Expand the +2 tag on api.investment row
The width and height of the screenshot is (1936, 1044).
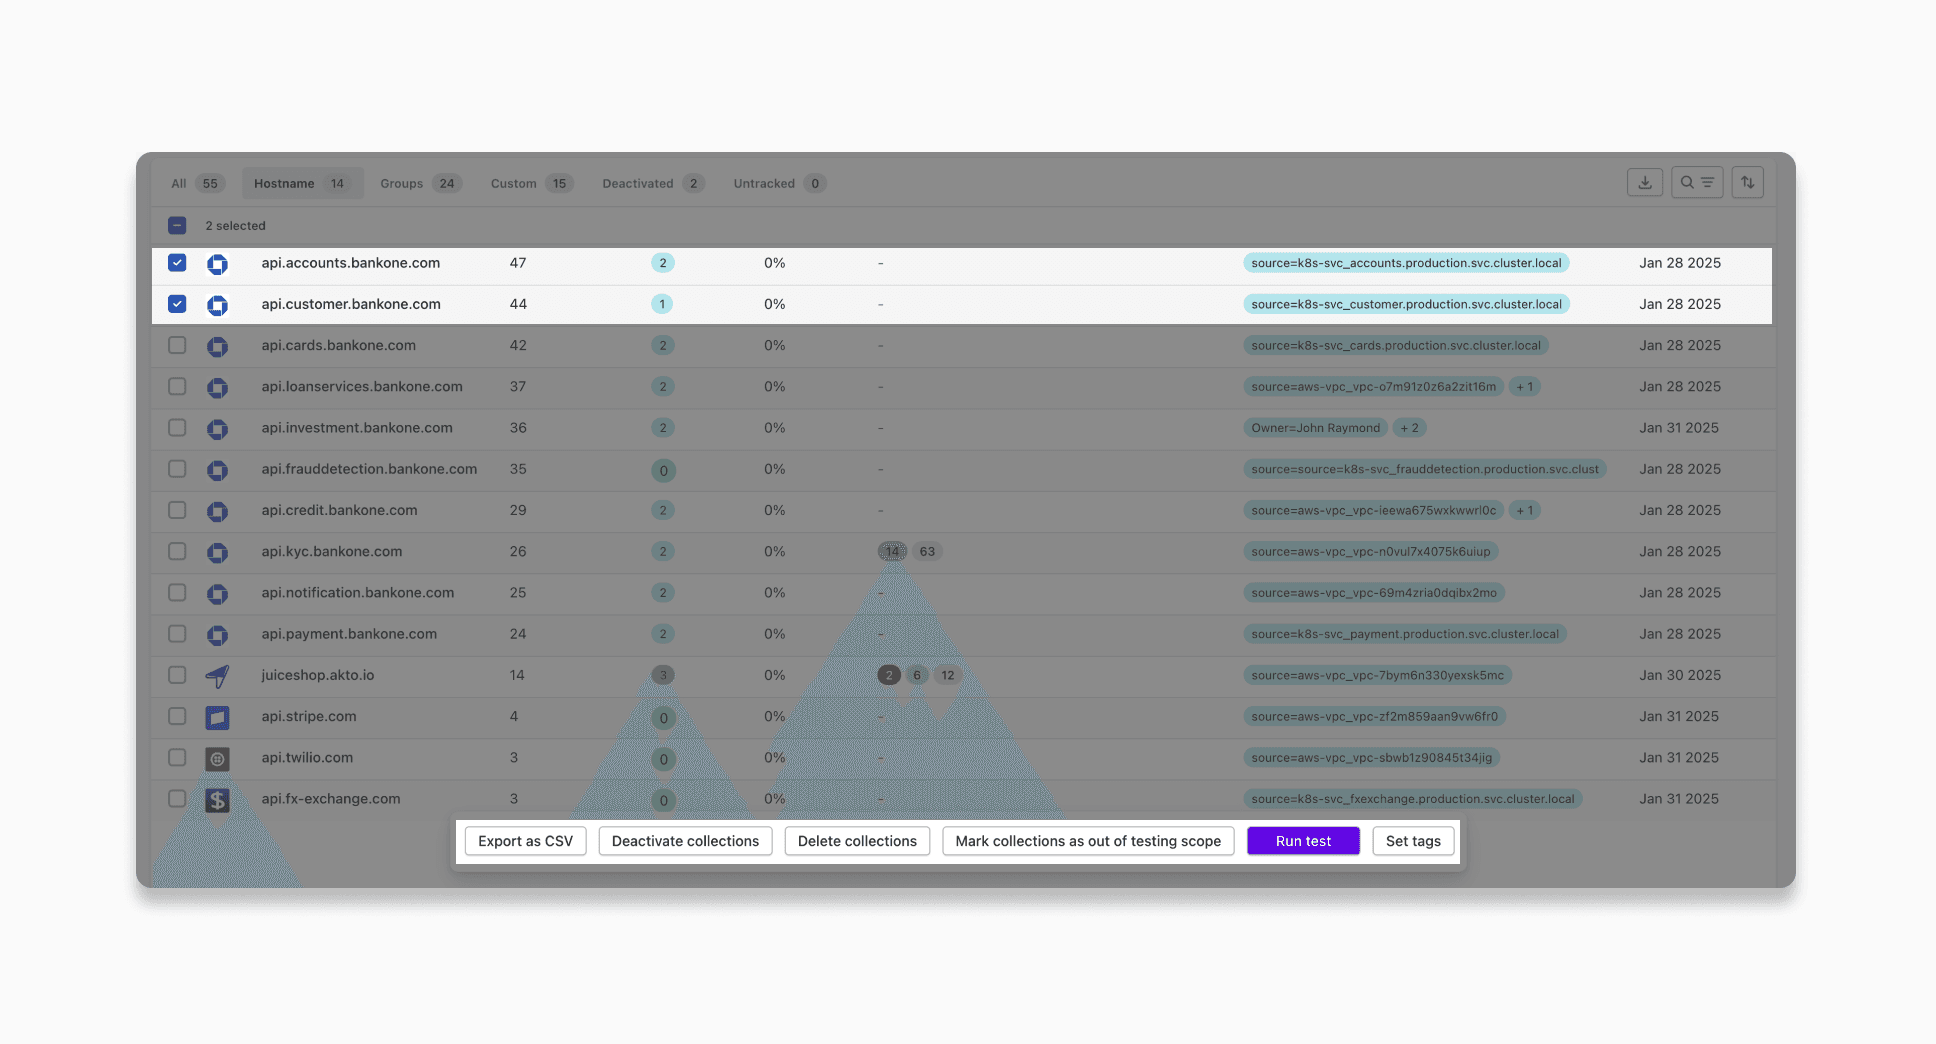coord(1409,427)
